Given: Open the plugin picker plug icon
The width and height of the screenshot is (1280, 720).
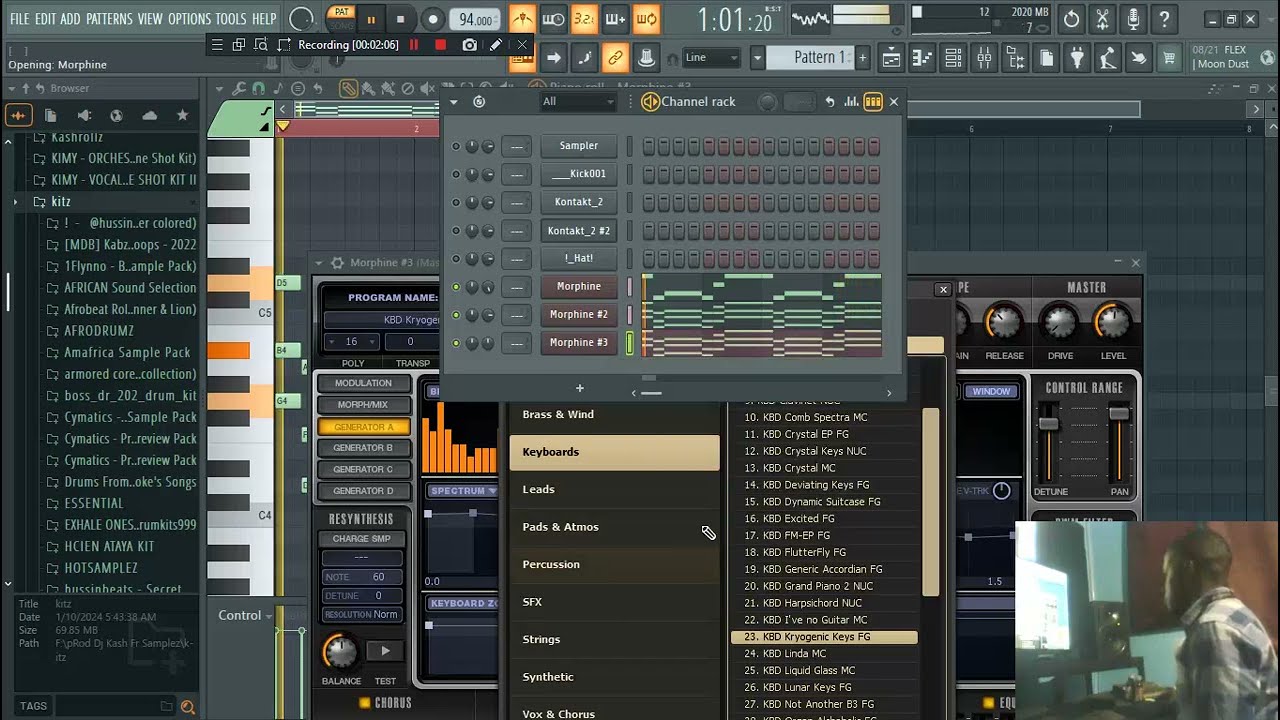Looking at the screenshot, I should click(x=1077, y=58).
